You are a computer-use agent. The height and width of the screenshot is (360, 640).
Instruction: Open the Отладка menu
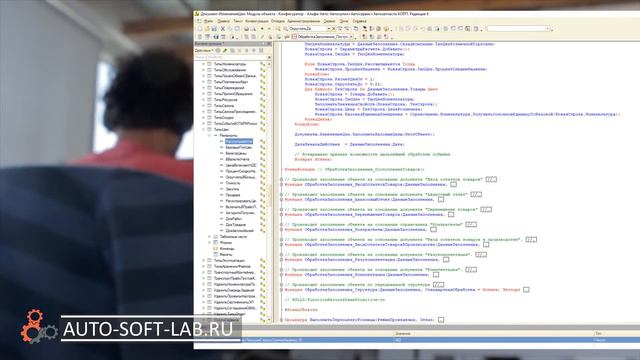coord(278,21)
